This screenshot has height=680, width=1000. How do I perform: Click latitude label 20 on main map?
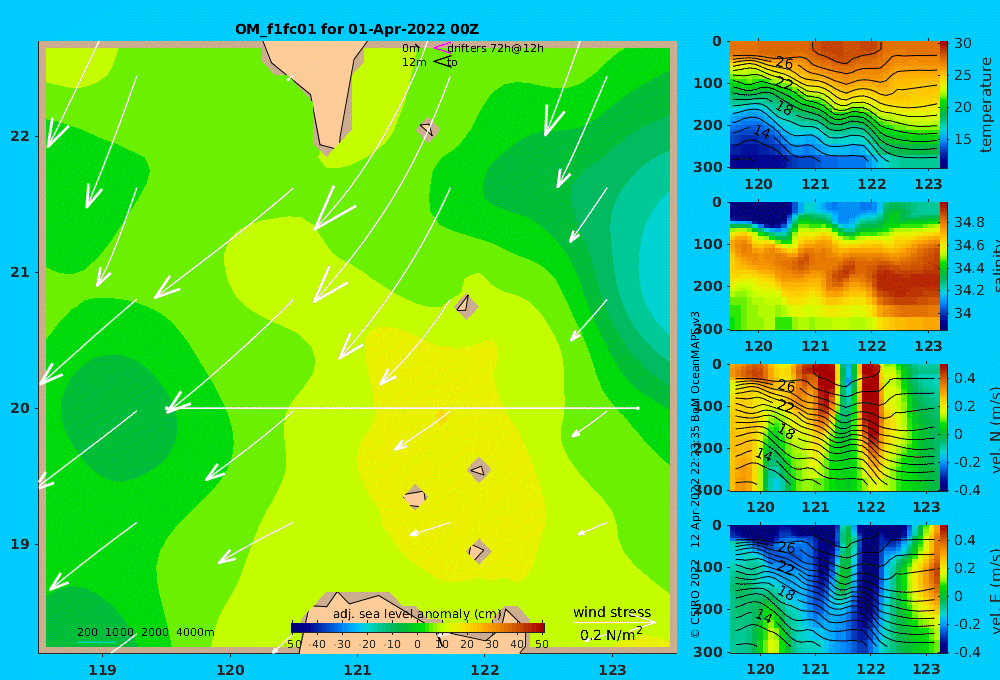pos(20,408)
